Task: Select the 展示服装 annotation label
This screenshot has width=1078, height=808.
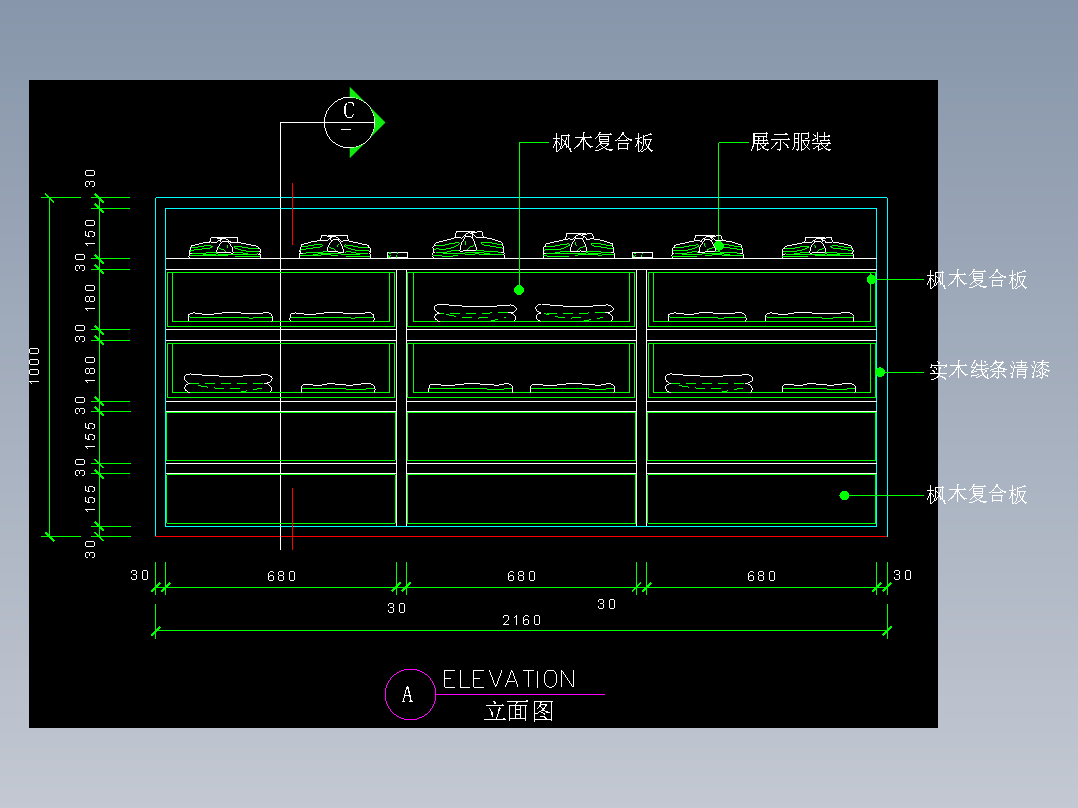Action: pos(791,142)
